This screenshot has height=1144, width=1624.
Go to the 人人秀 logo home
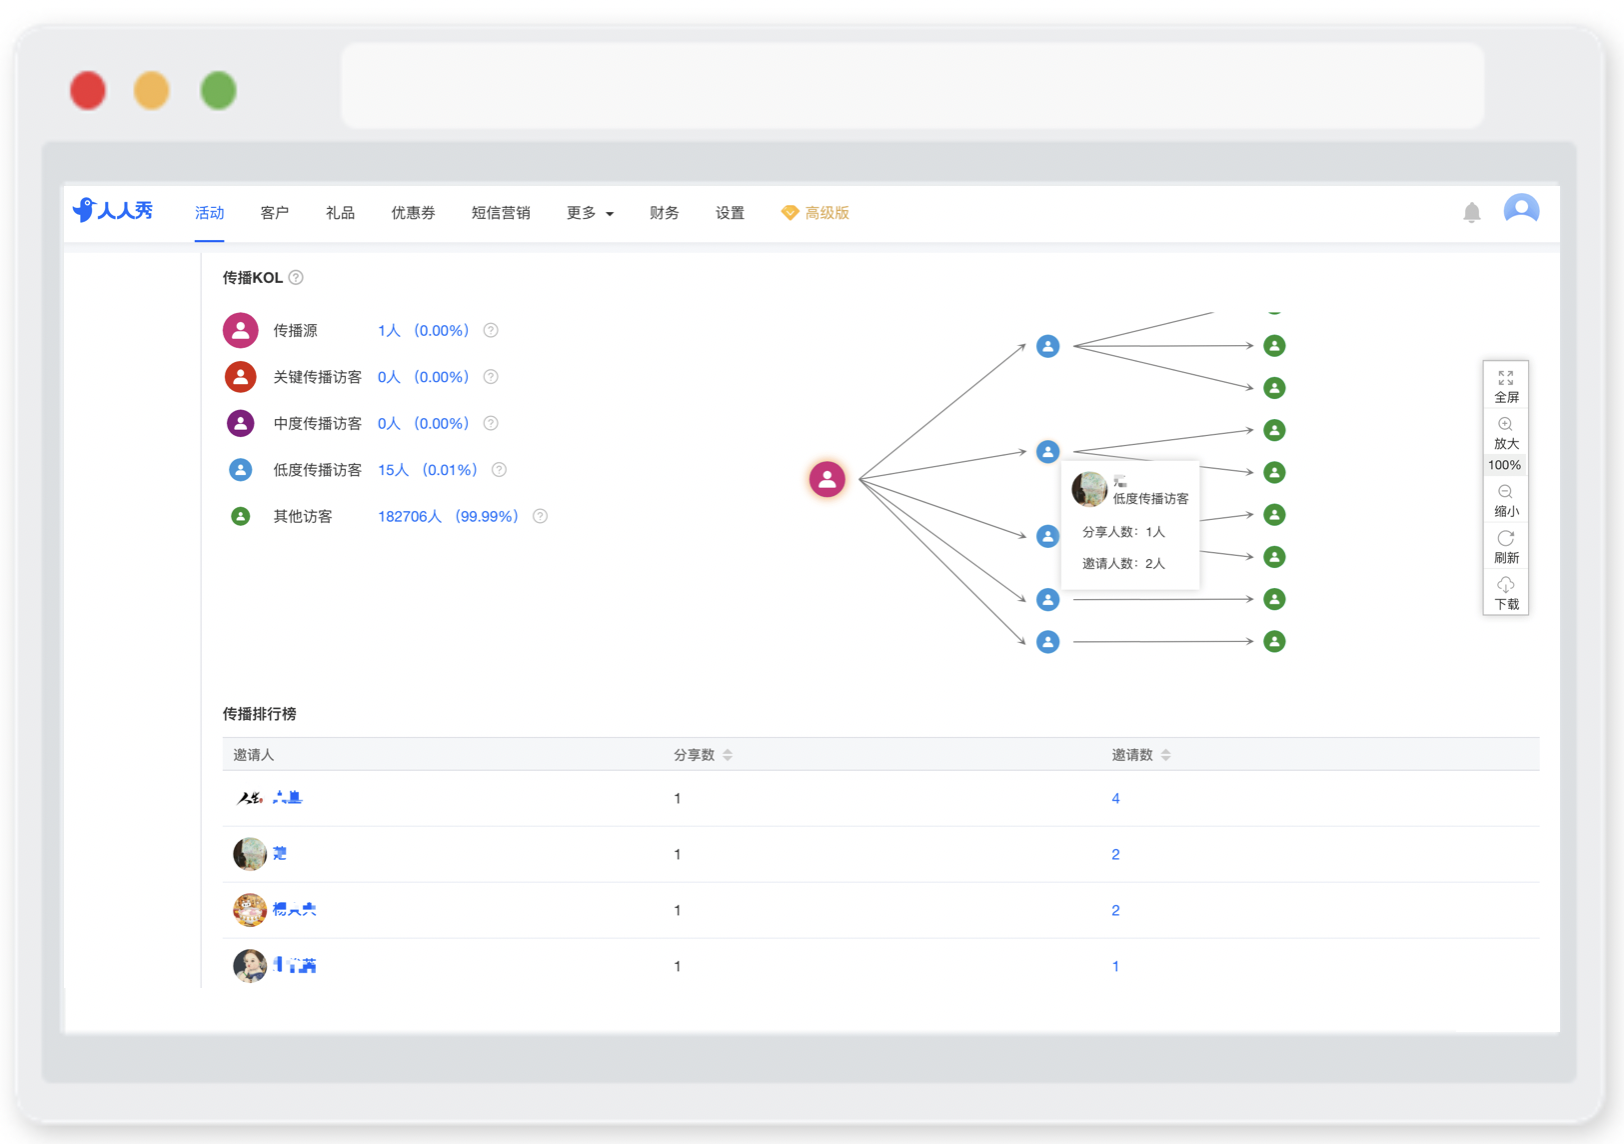[113, 210]
